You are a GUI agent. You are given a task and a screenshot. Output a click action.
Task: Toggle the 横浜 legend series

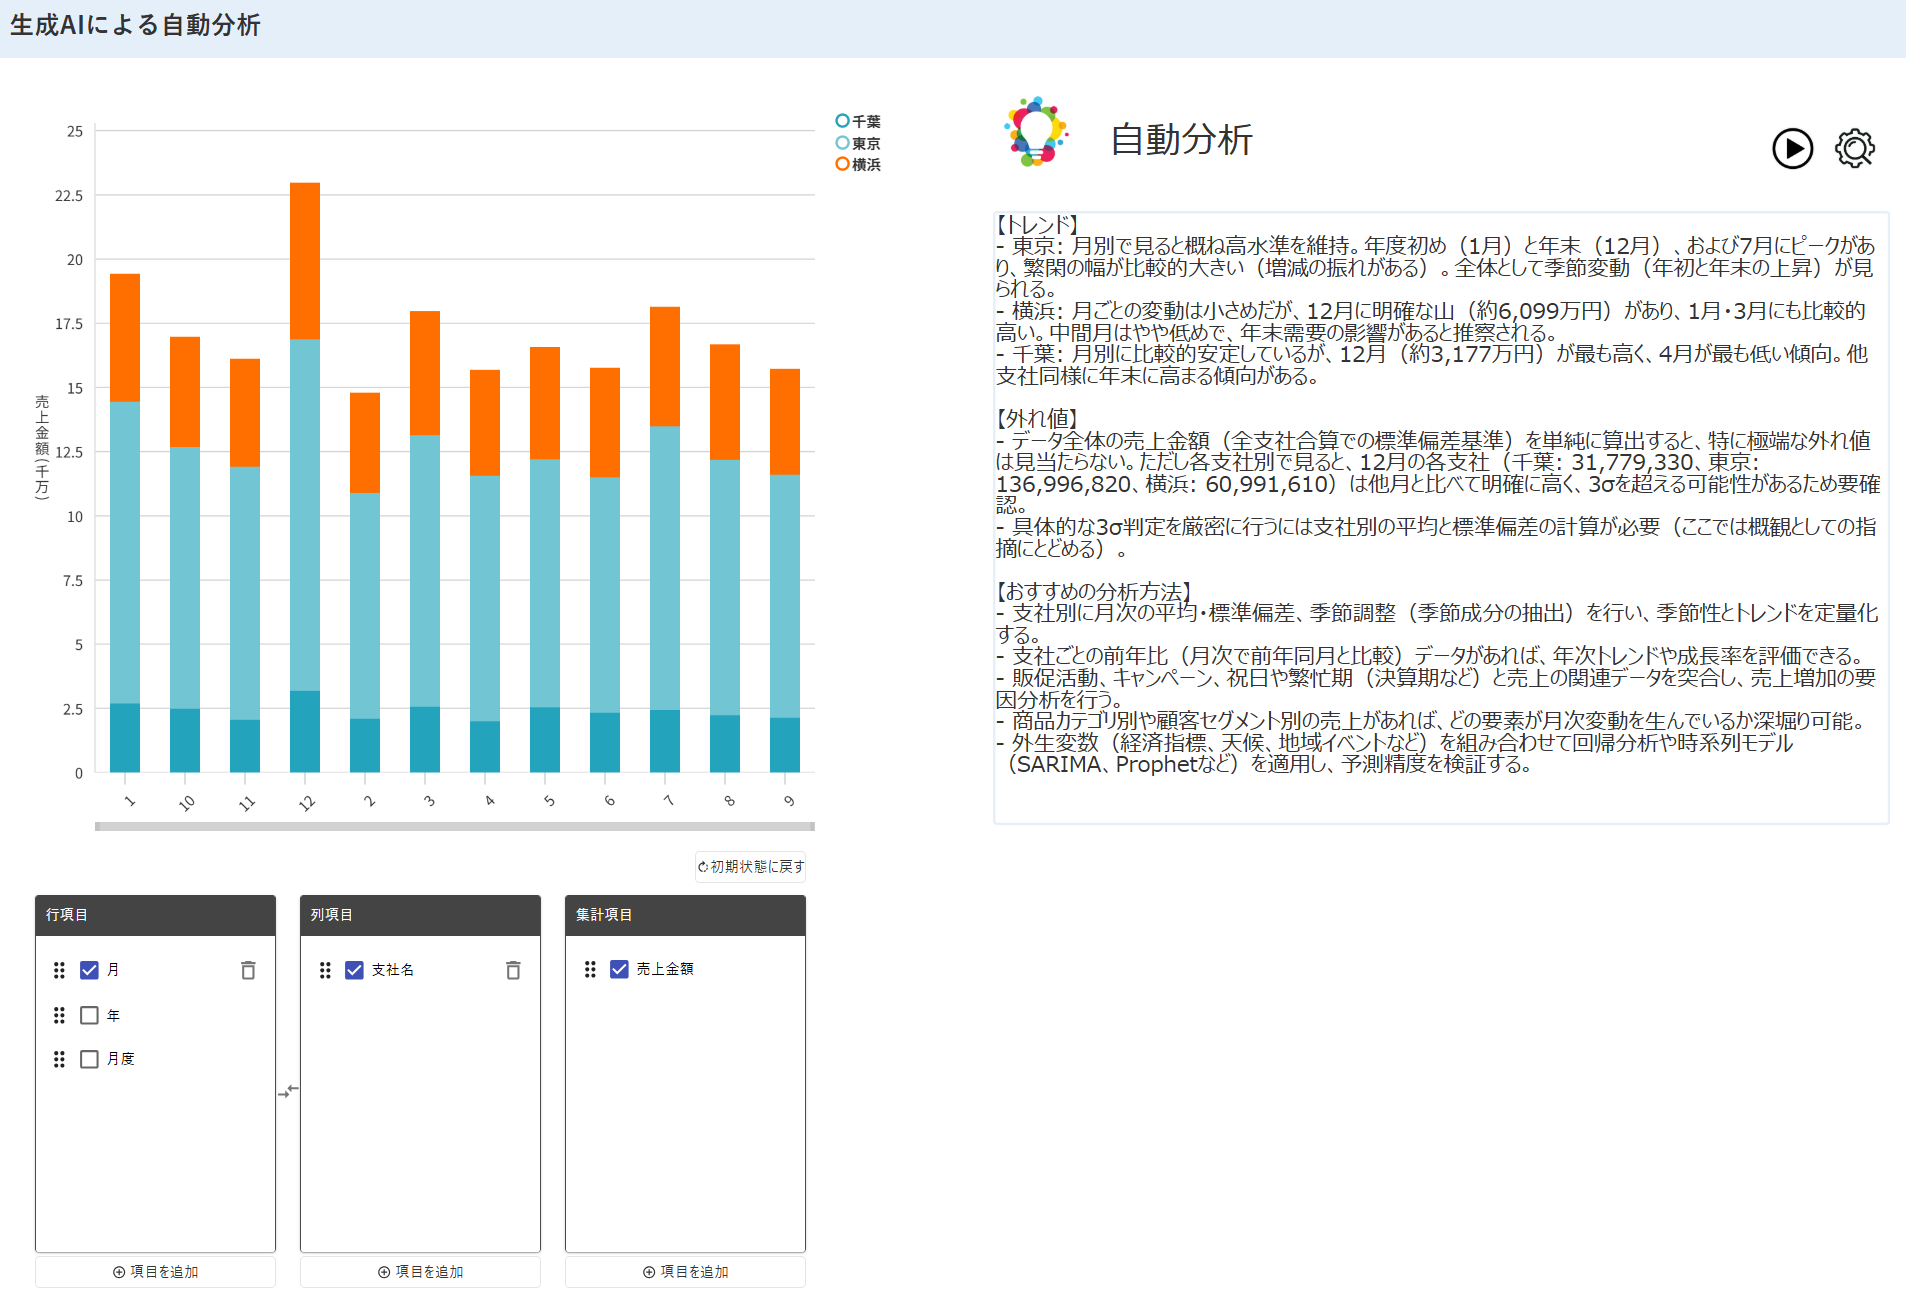coord(858,164)
